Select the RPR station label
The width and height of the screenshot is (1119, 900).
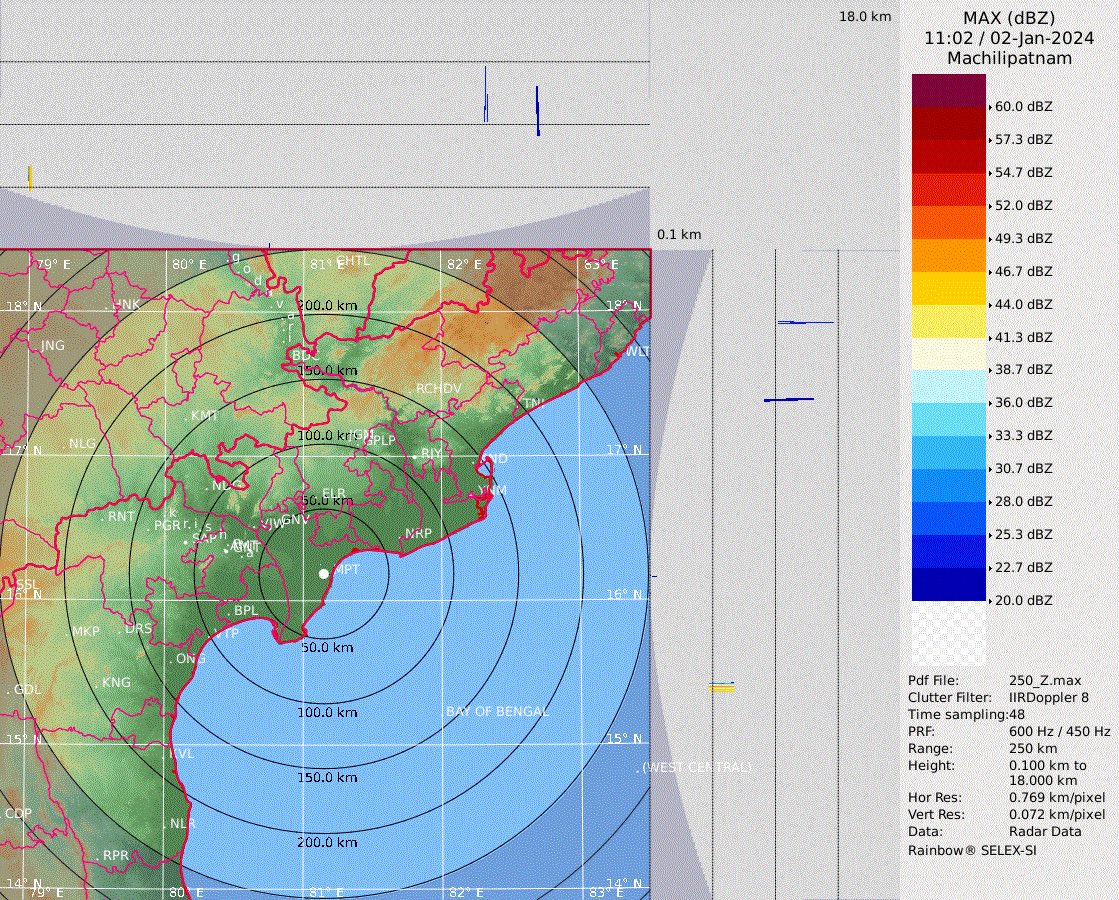point(116,855)
